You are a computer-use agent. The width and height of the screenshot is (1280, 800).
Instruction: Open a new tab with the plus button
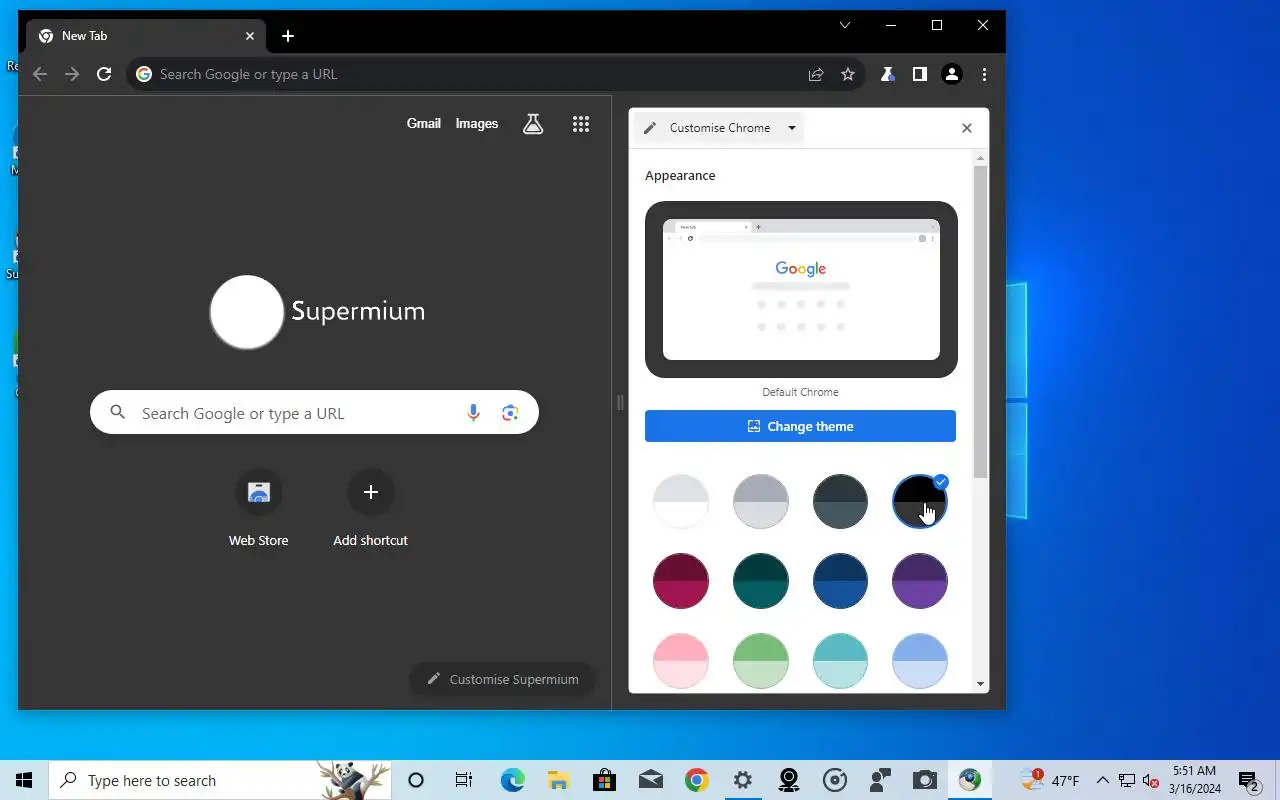(x=288, y=36)
